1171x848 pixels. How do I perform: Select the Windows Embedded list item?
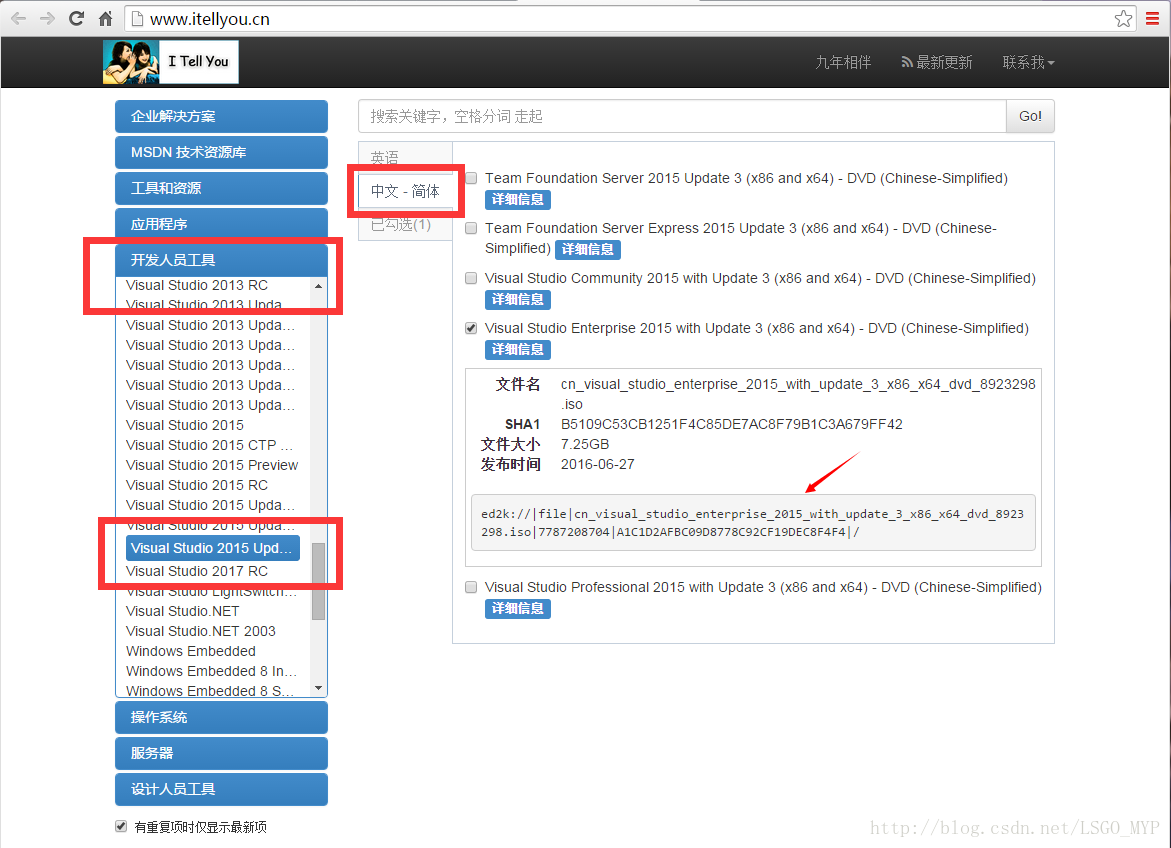pos(191,652)
